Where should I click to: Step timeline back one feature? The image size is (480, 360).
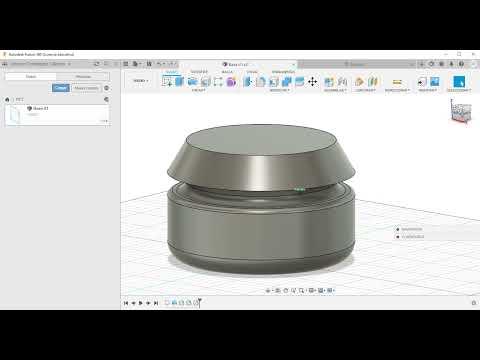tap(133, 303)
